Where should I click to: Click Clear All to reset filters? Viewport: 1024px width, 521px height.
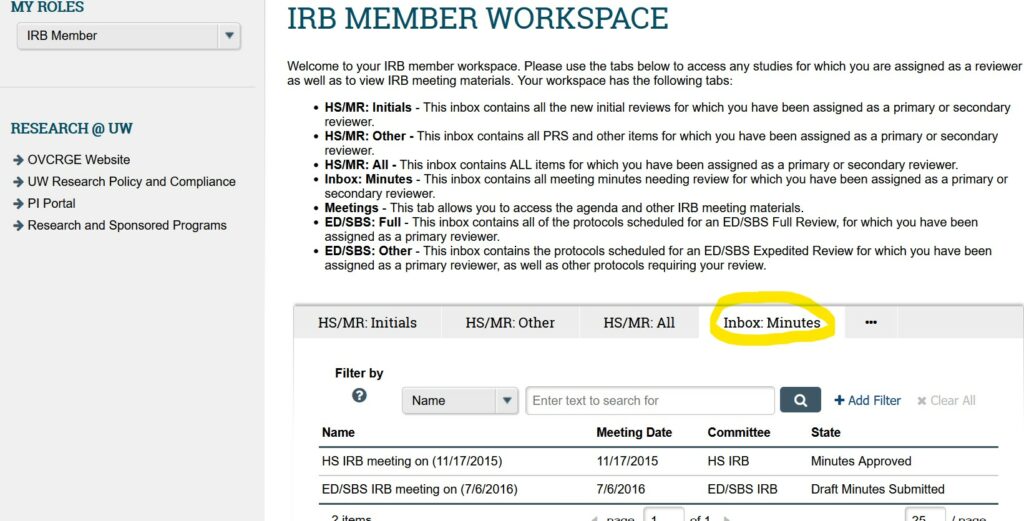(x=946, y=400)
